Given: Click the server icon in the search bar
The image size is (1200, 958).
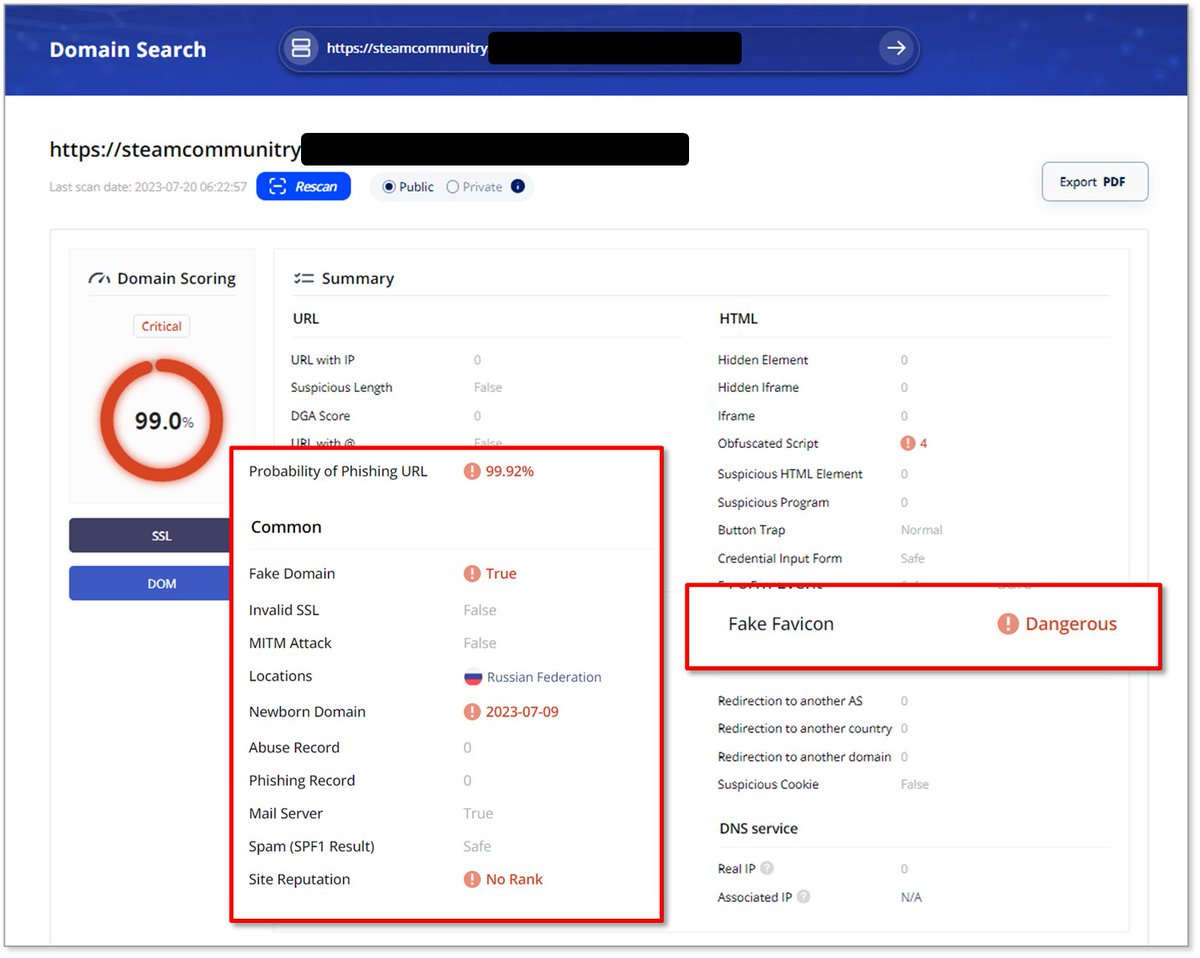Looking at the screenshot, I should tap(301, 48).
